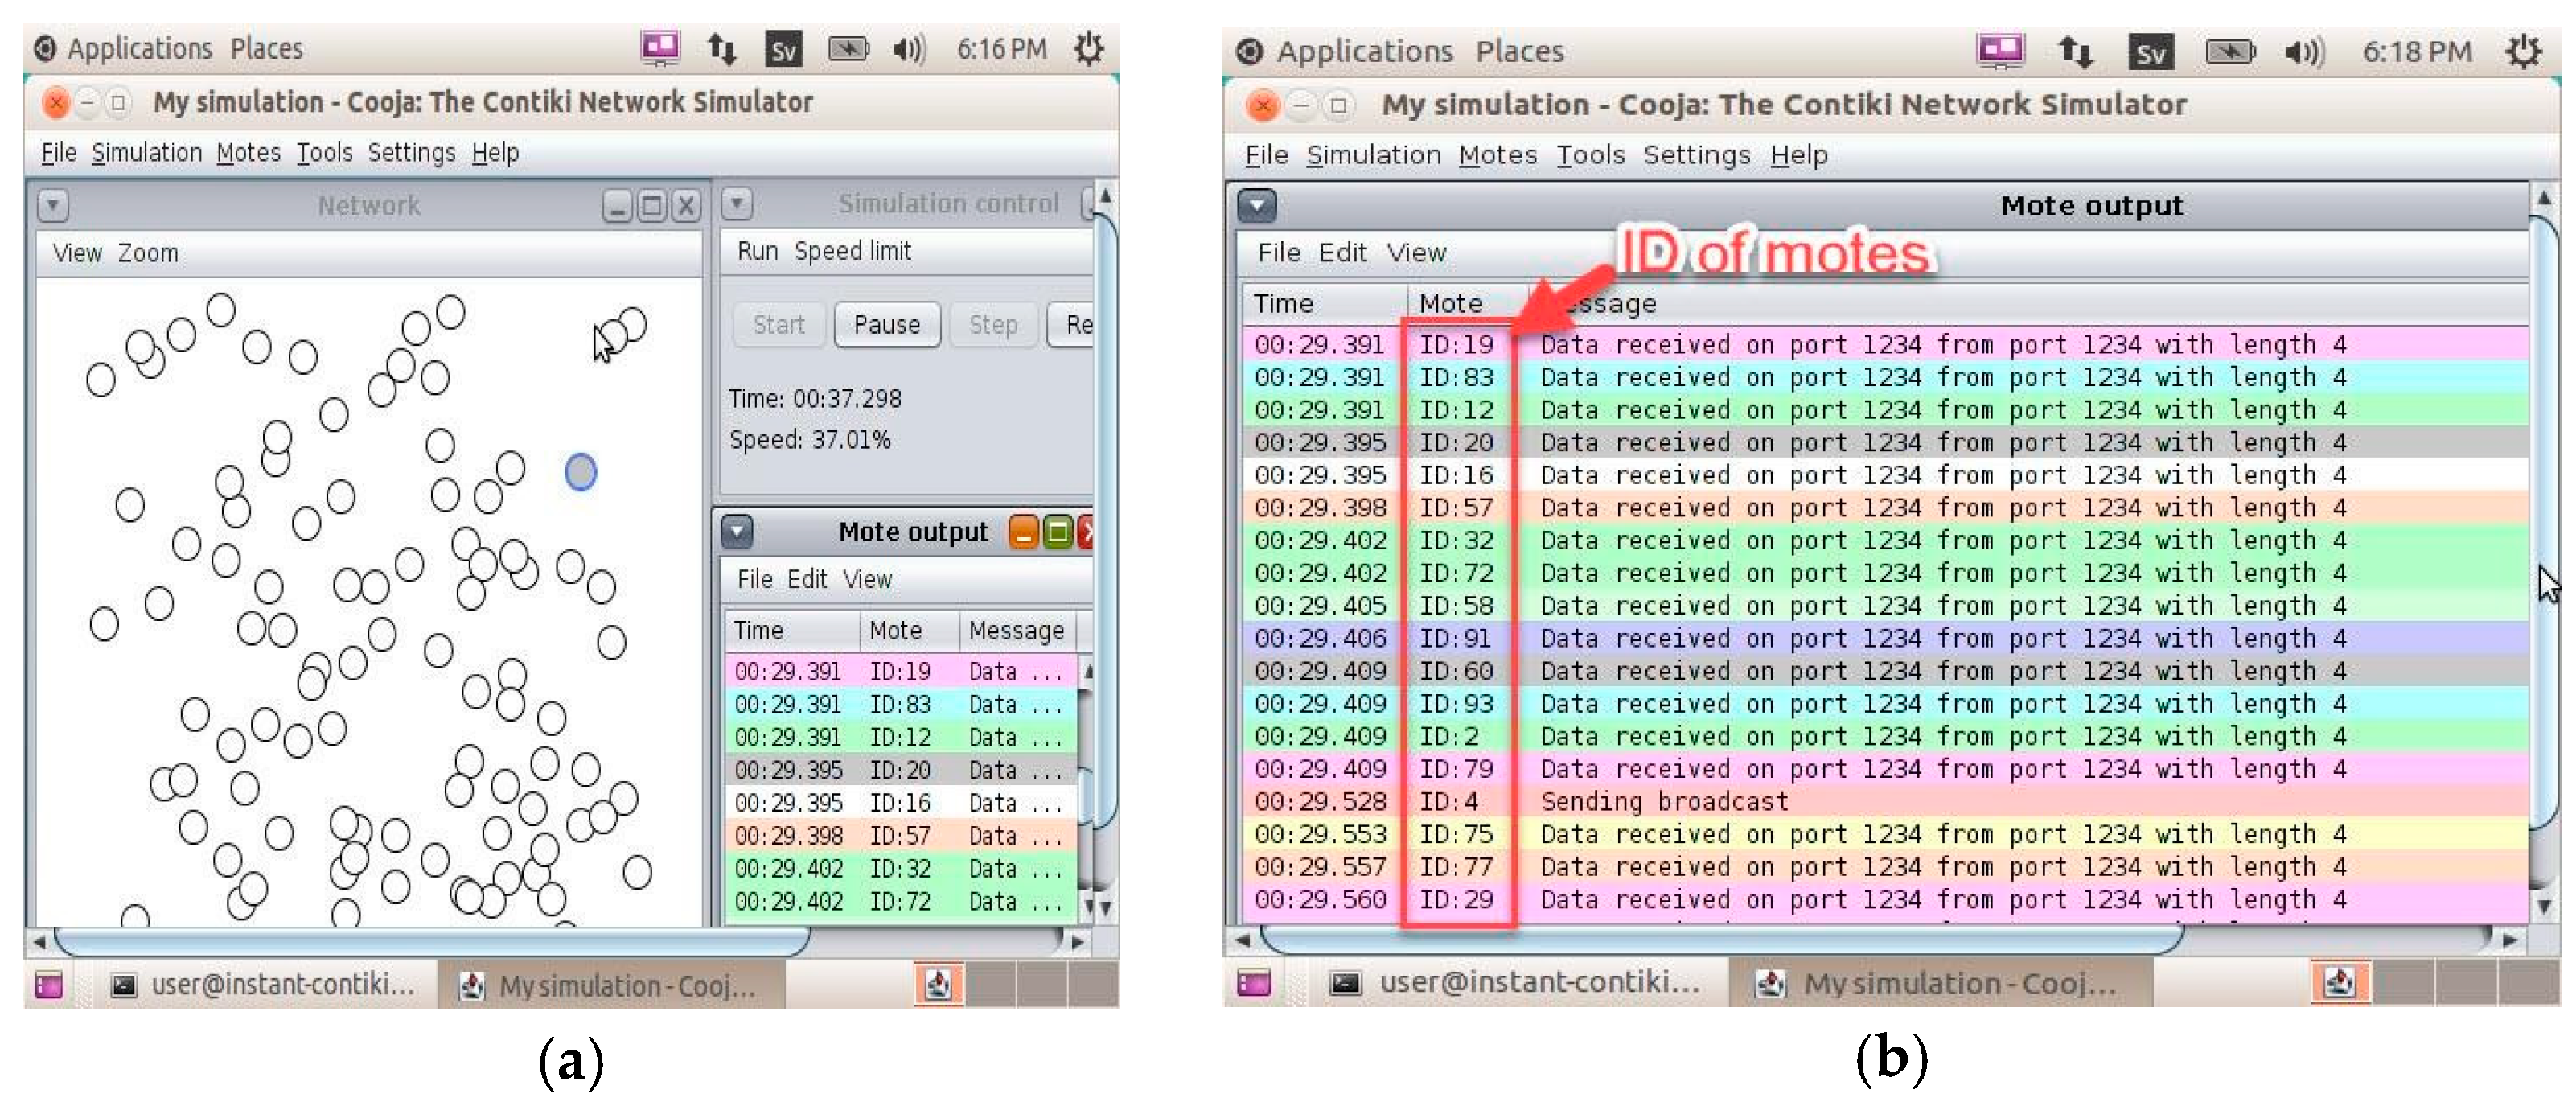Screen dimensions: 2576x1106
Task: Open the large Mote output window dropdown arrow
Action: [x=1256, y=205]
